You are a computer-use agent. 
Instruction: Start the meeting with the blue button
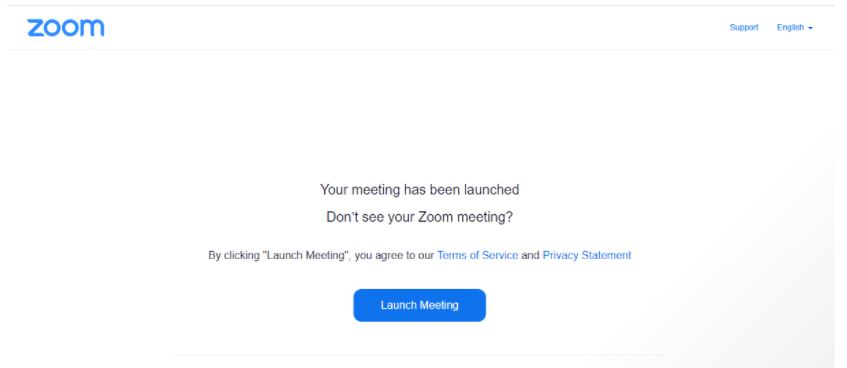pos(420,305)
